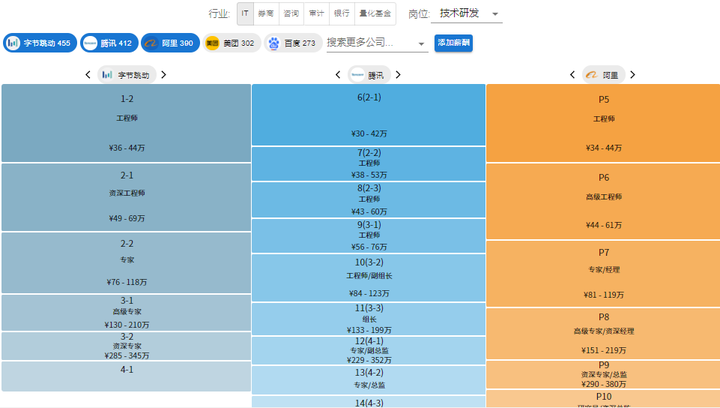This screenshot has height=408, width=720.
Task: Open 字节跳动 level 2-1 资深工程师 block
Action: pos(126,197)
